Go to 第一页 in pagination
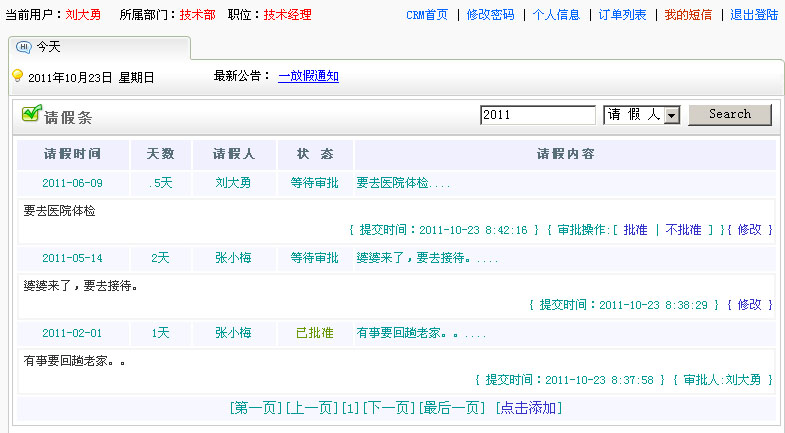Image resolution: width=785 pixels, height=433 pixels. click(x=256, y=408)
